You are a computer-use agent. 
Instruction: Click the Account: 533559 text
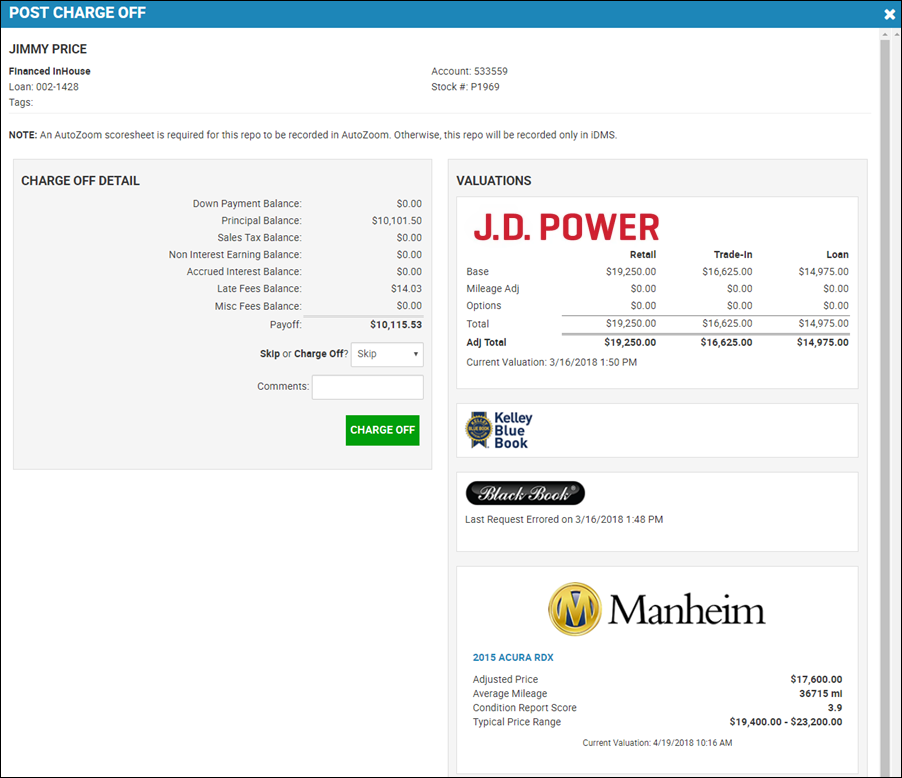[x=469, y=71]
